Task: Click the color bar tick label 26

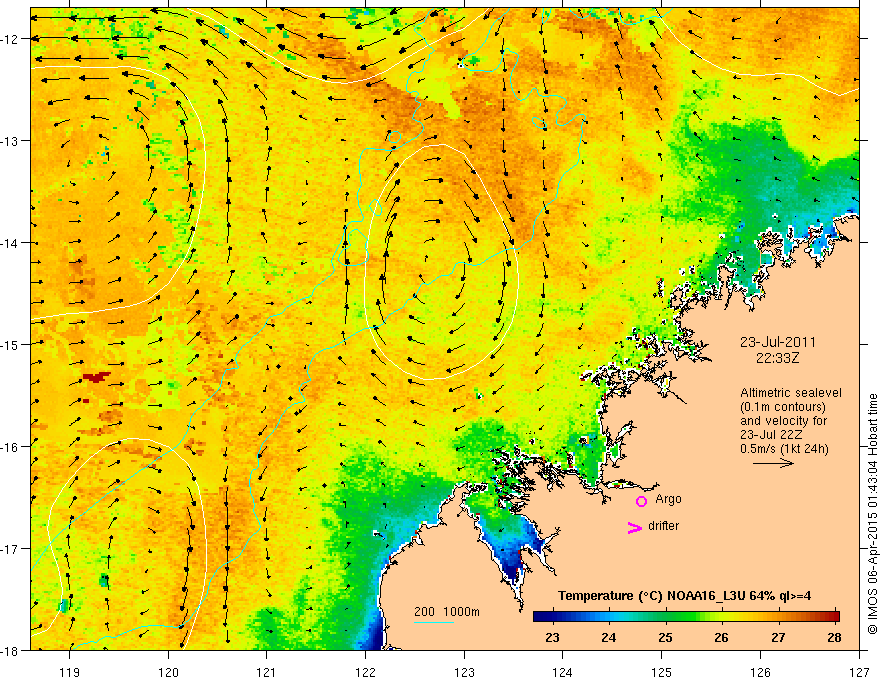Action: tap(721, 638)
